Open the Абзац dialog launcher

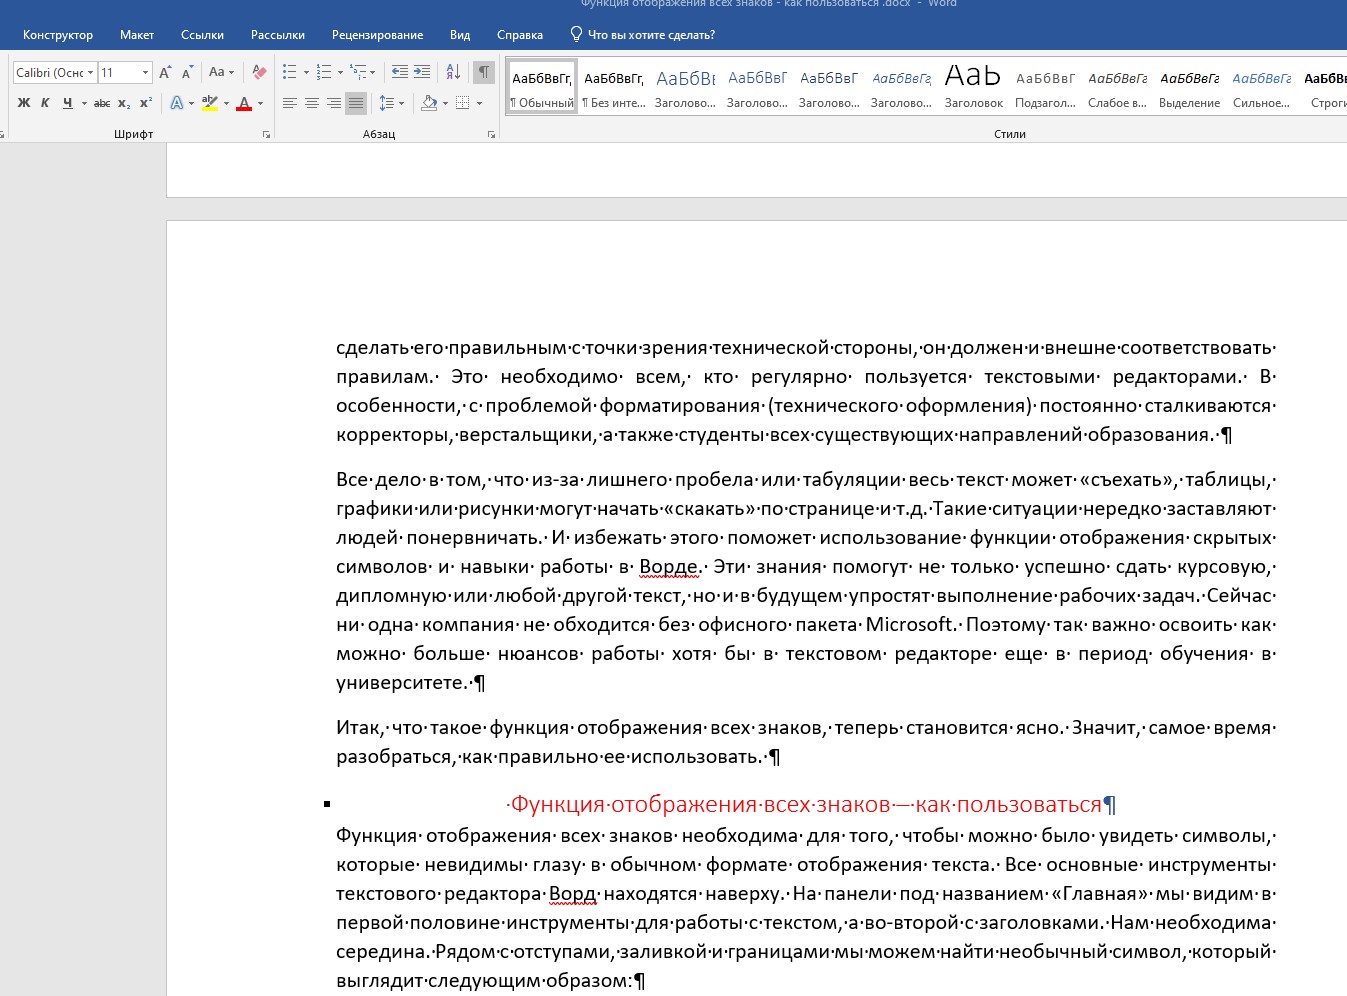tap(491, 134)
